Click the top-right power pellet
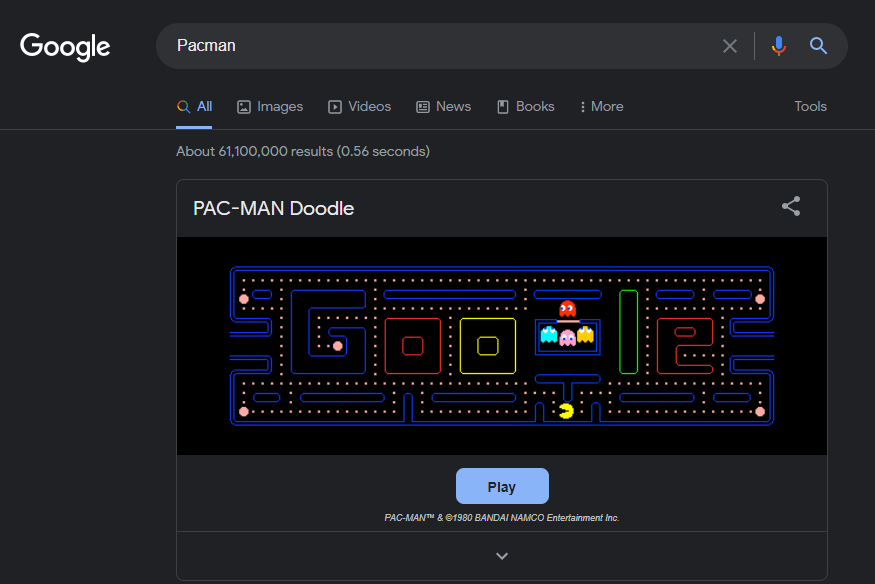 tap(760, 299)
